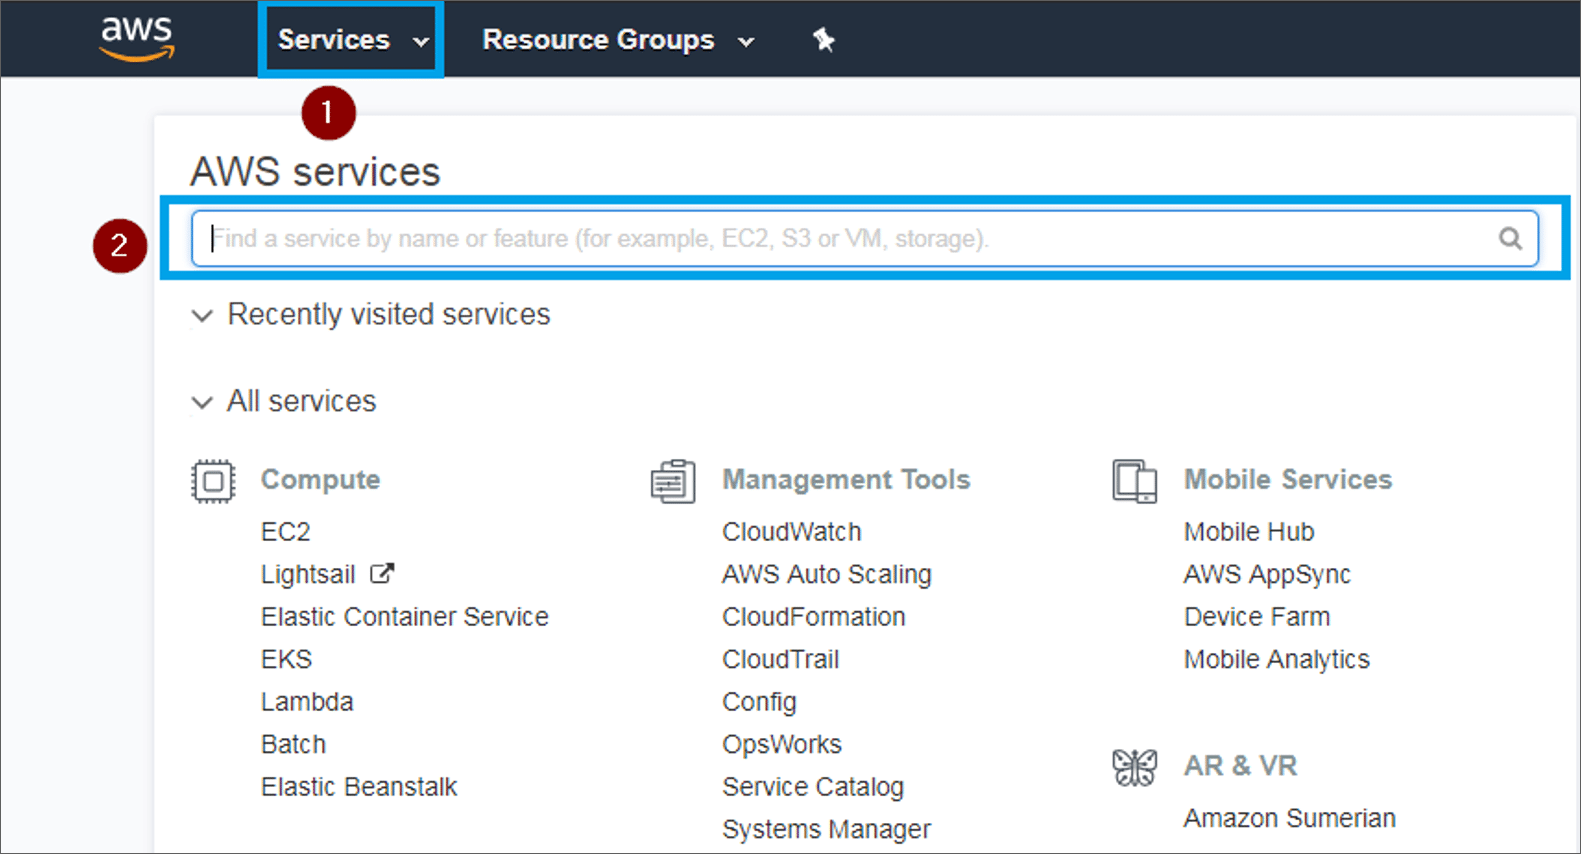Click the AWS logo
The height and width of the screenshot is (854, 1581).
pos(137,39)
